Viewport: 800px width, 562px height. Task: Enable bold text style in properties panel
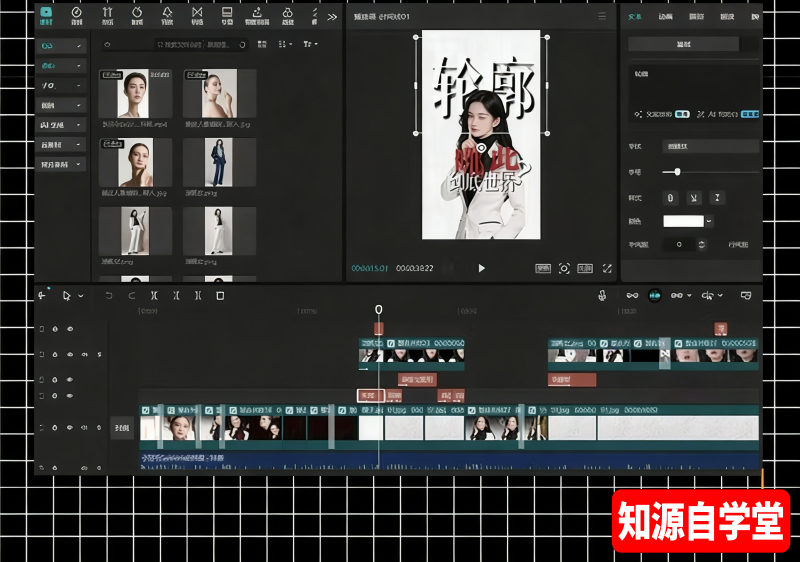click(x=670, y=197)
